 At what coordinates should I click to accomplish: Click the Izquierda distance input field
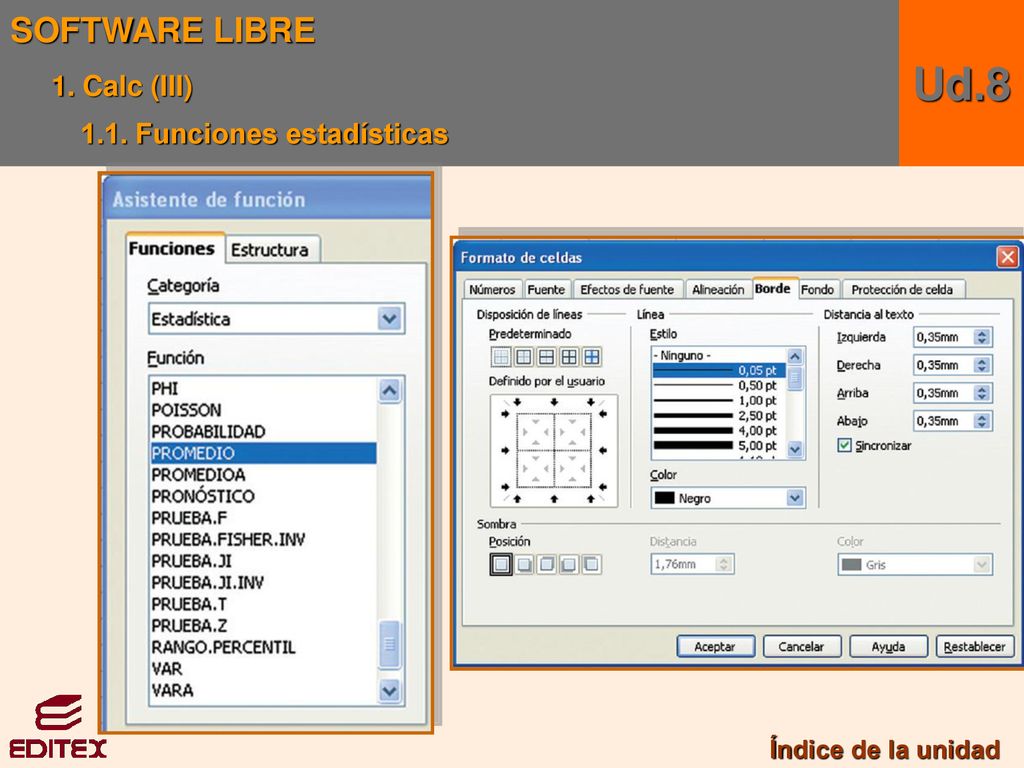[943, 337]
